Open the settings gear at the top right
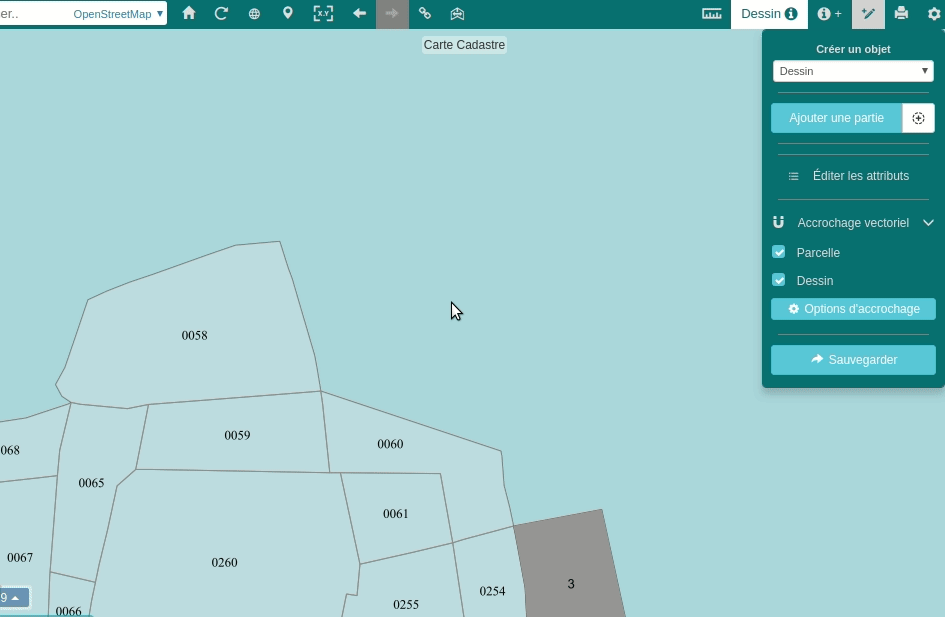Viewport: 945px width, 617px height. coord(934,13)
